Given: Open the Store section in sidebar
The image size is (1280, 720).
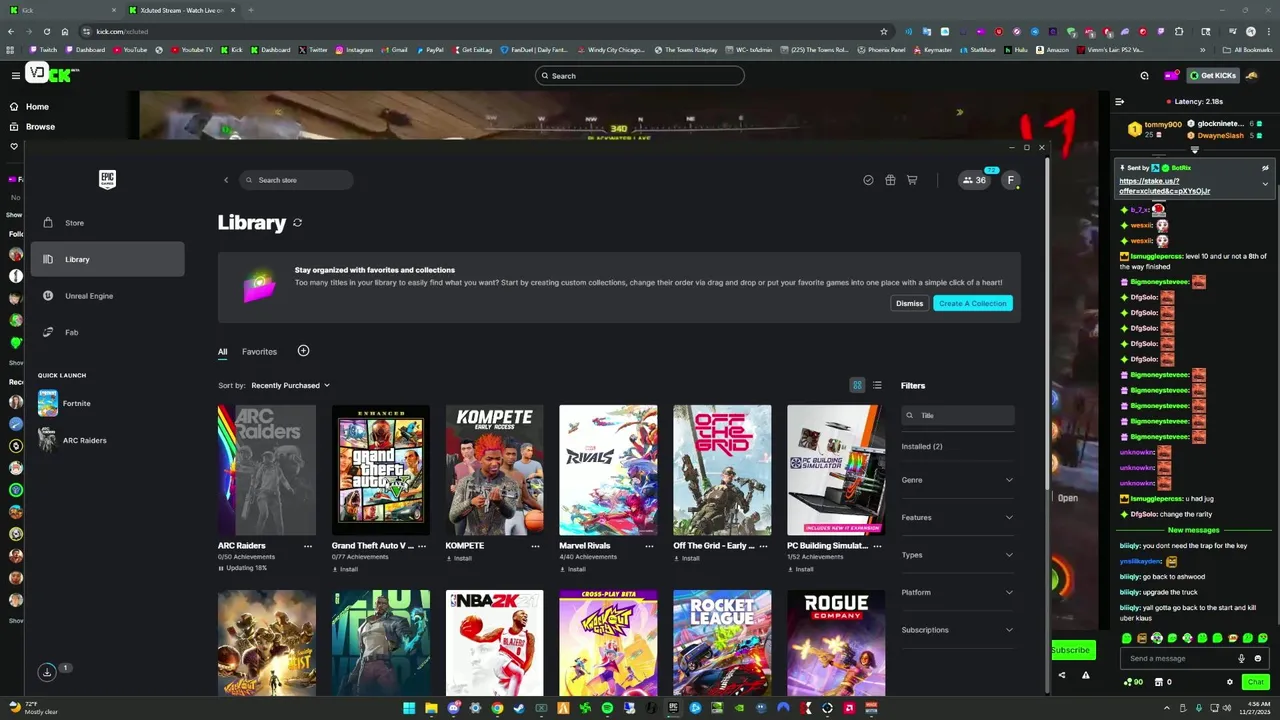Looking at the screenshot, I should tap(107, 223).
